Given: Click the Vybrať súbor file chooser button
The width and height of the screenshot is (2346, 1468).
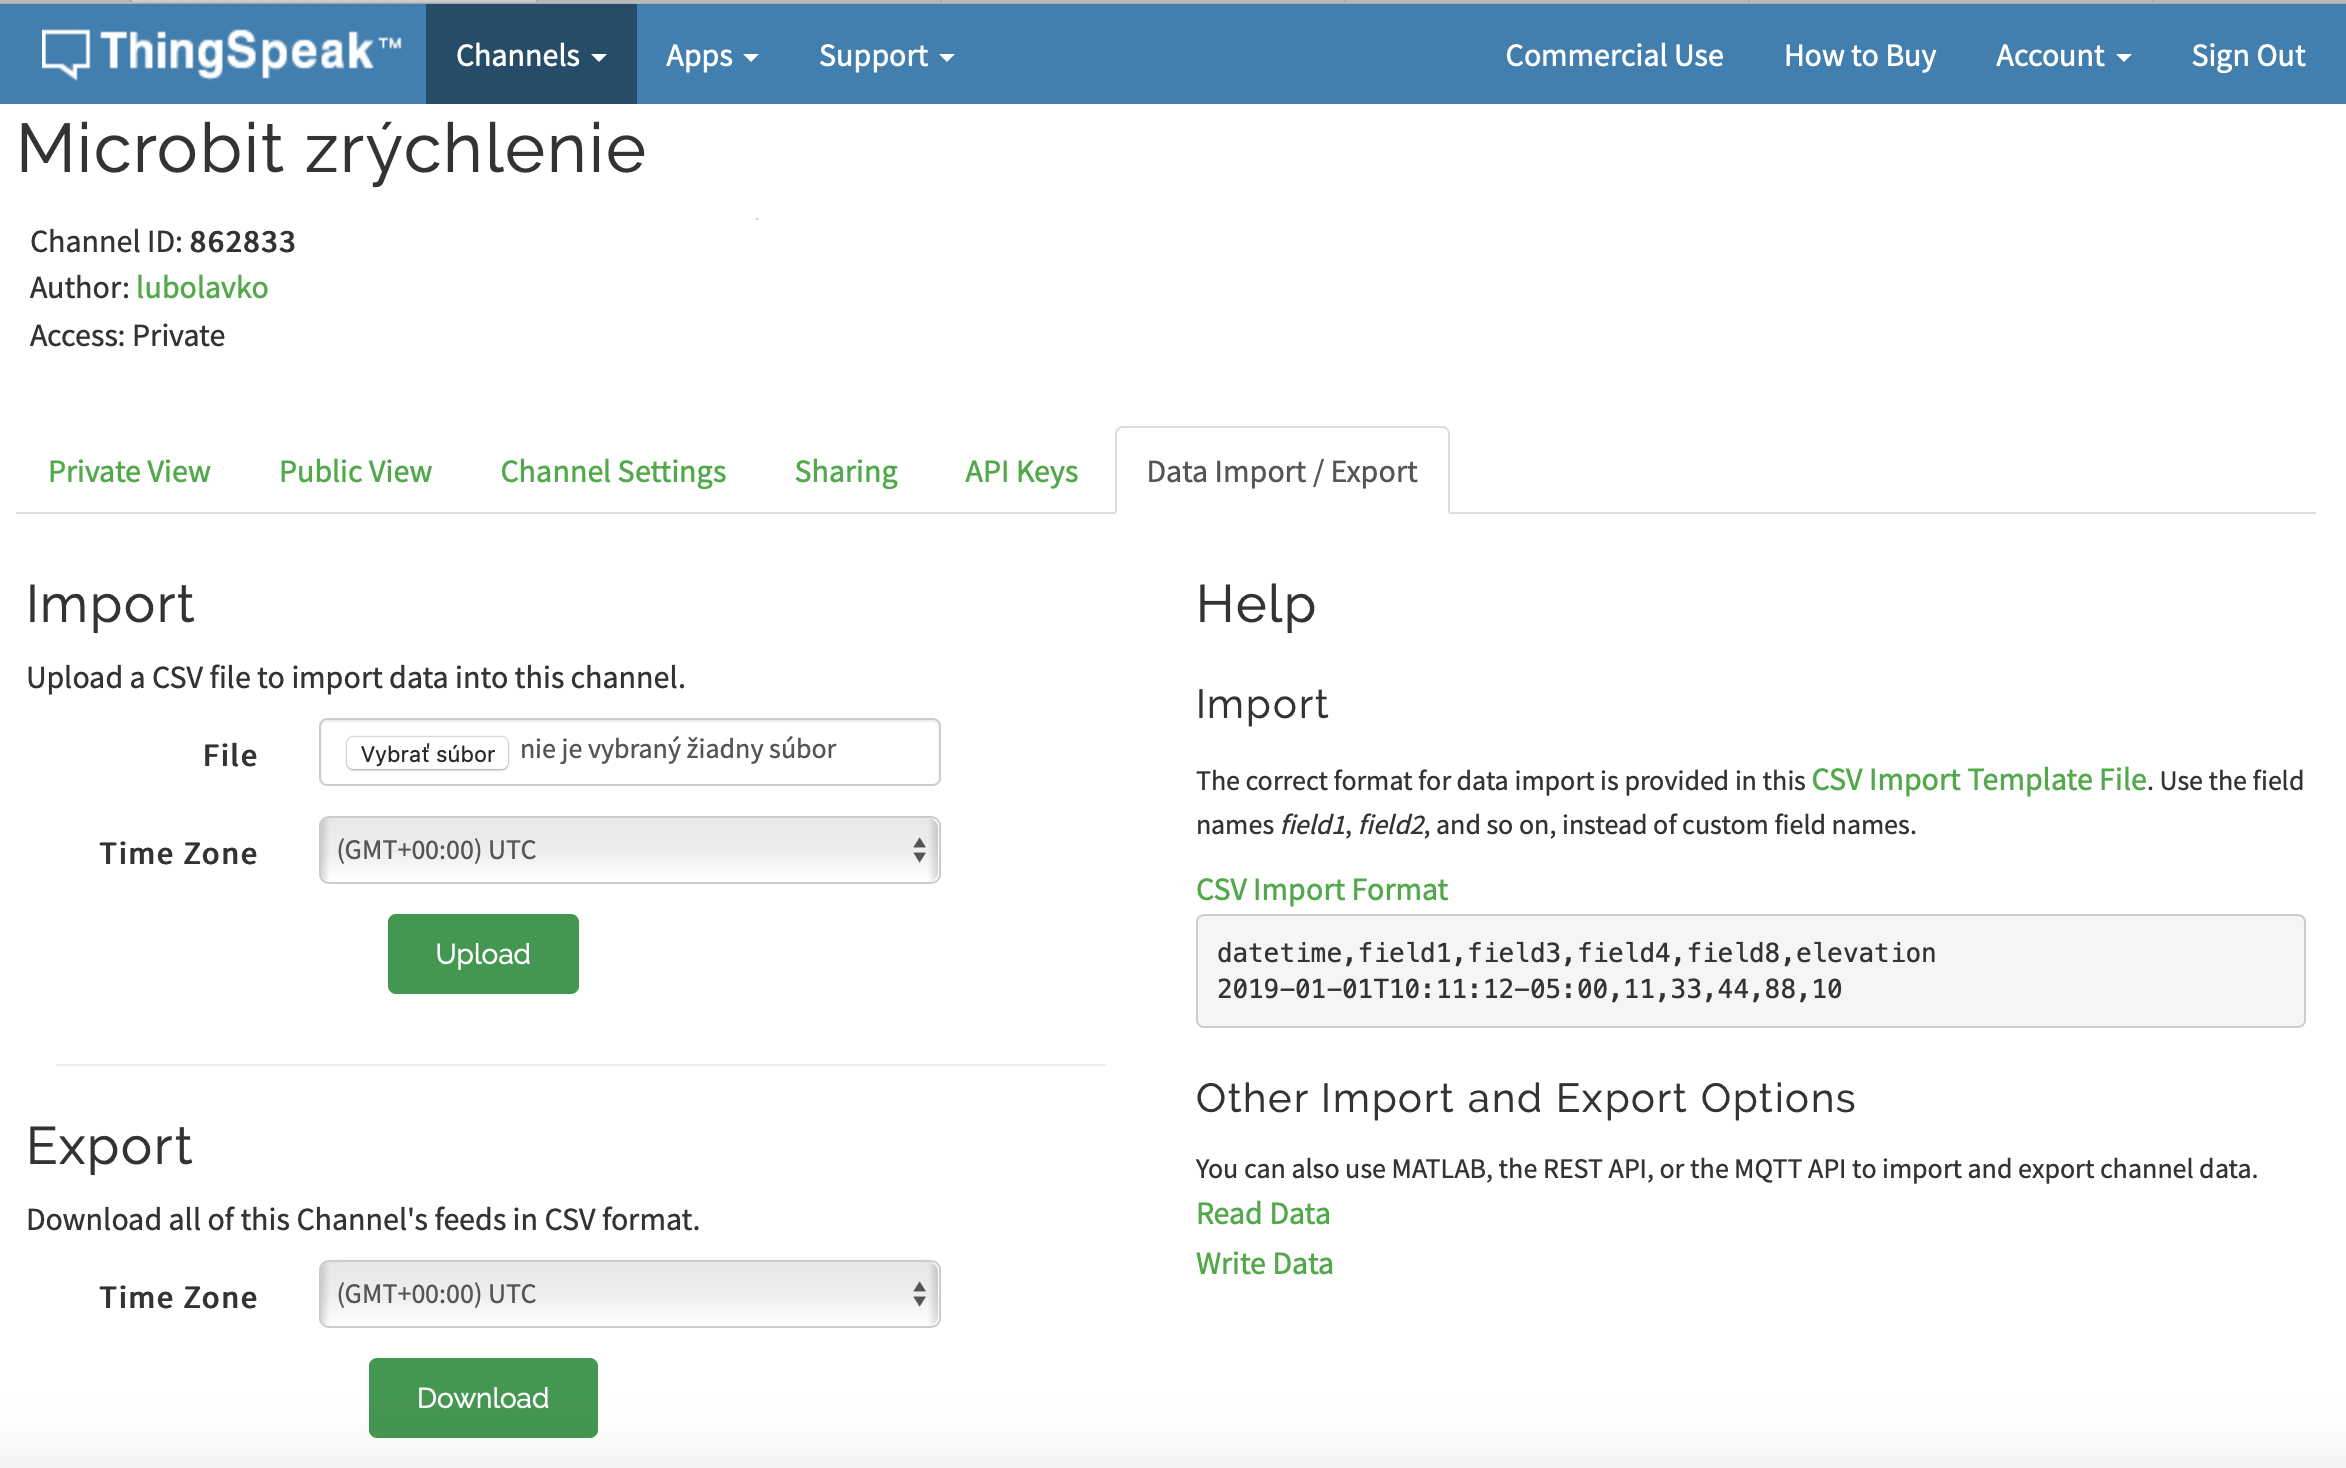Looking at the screenshot, I should click(427, 753).
